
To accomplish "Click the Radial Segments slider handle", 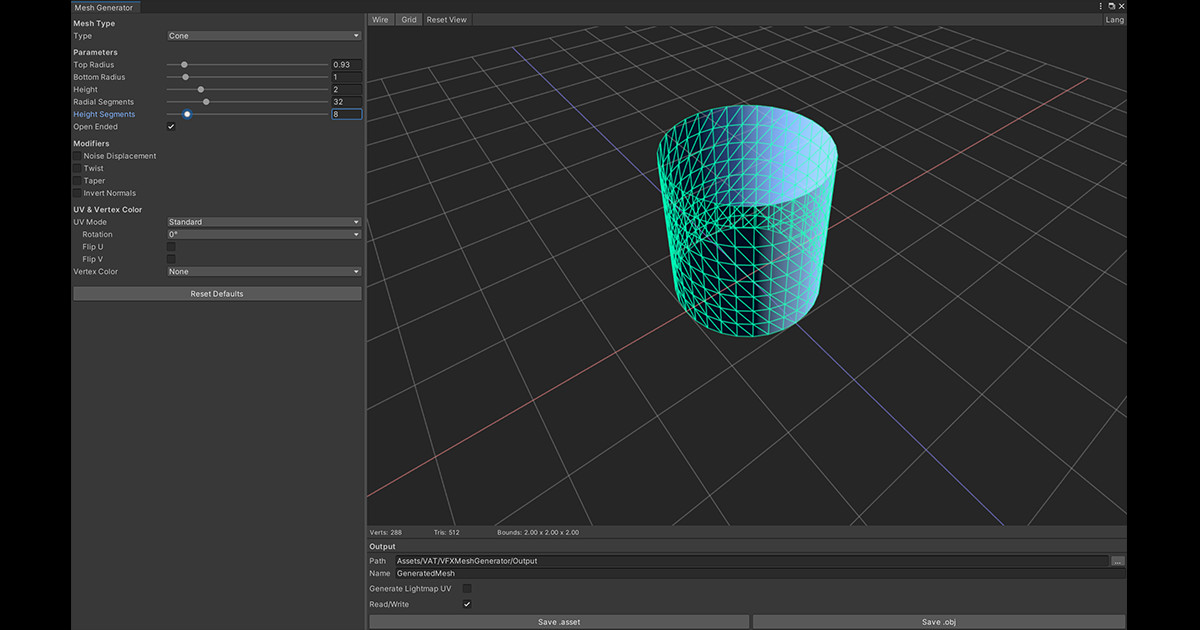I will 206,102.
